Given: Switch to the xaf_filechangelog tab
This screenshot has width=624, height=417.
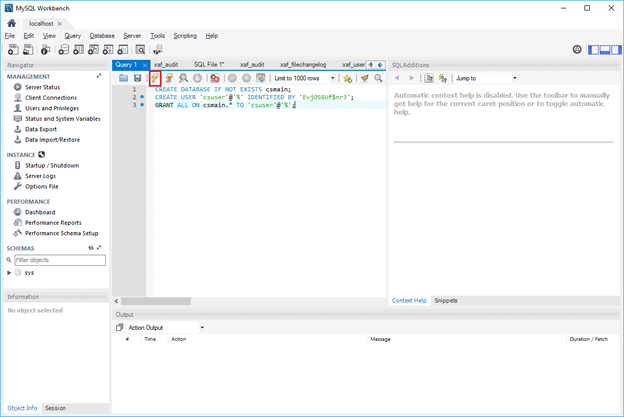Looking at the screenshot, I should tap(303, 64).
